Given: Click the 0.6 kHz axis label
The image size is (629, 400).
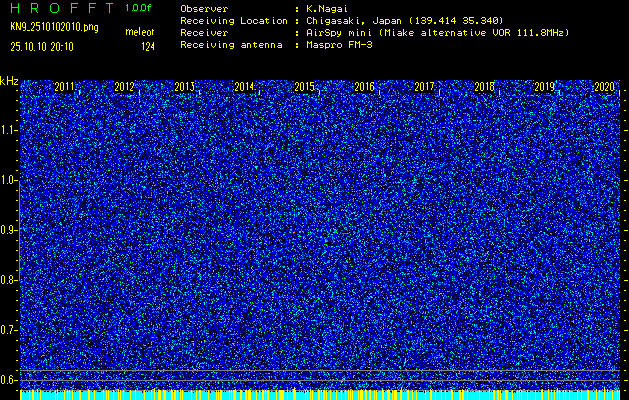Looking at the screenshot, I should (9, 379).
